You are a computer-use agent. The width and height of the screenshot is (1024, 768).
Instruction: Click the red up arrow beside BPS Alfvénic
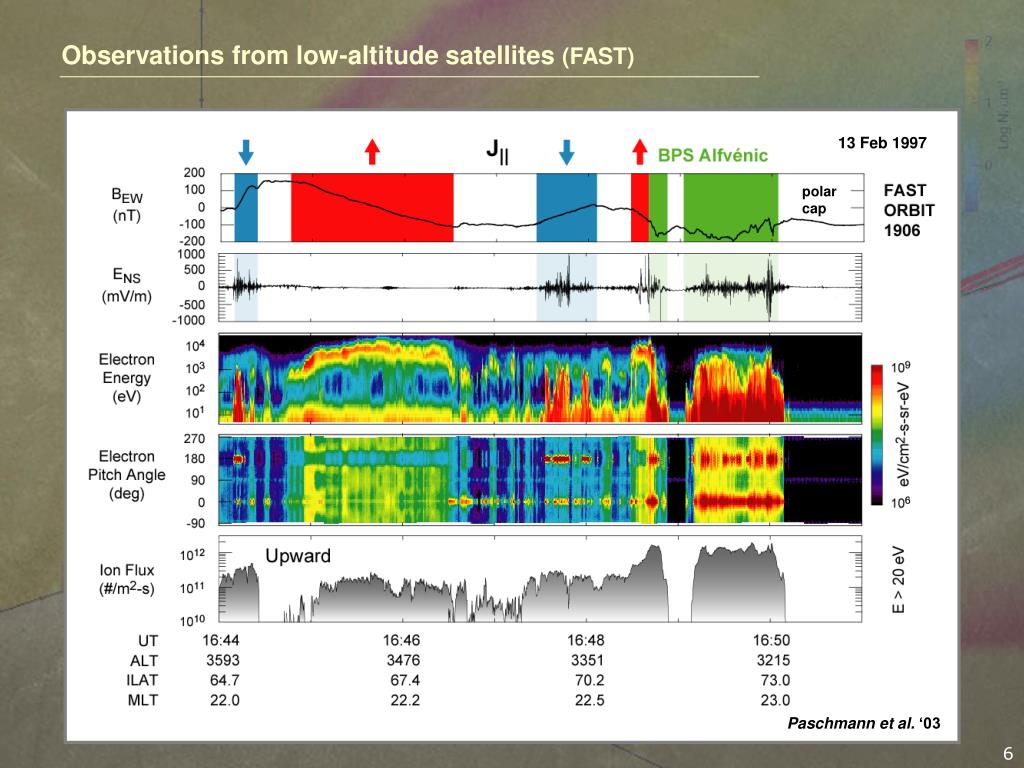(640, 152)
